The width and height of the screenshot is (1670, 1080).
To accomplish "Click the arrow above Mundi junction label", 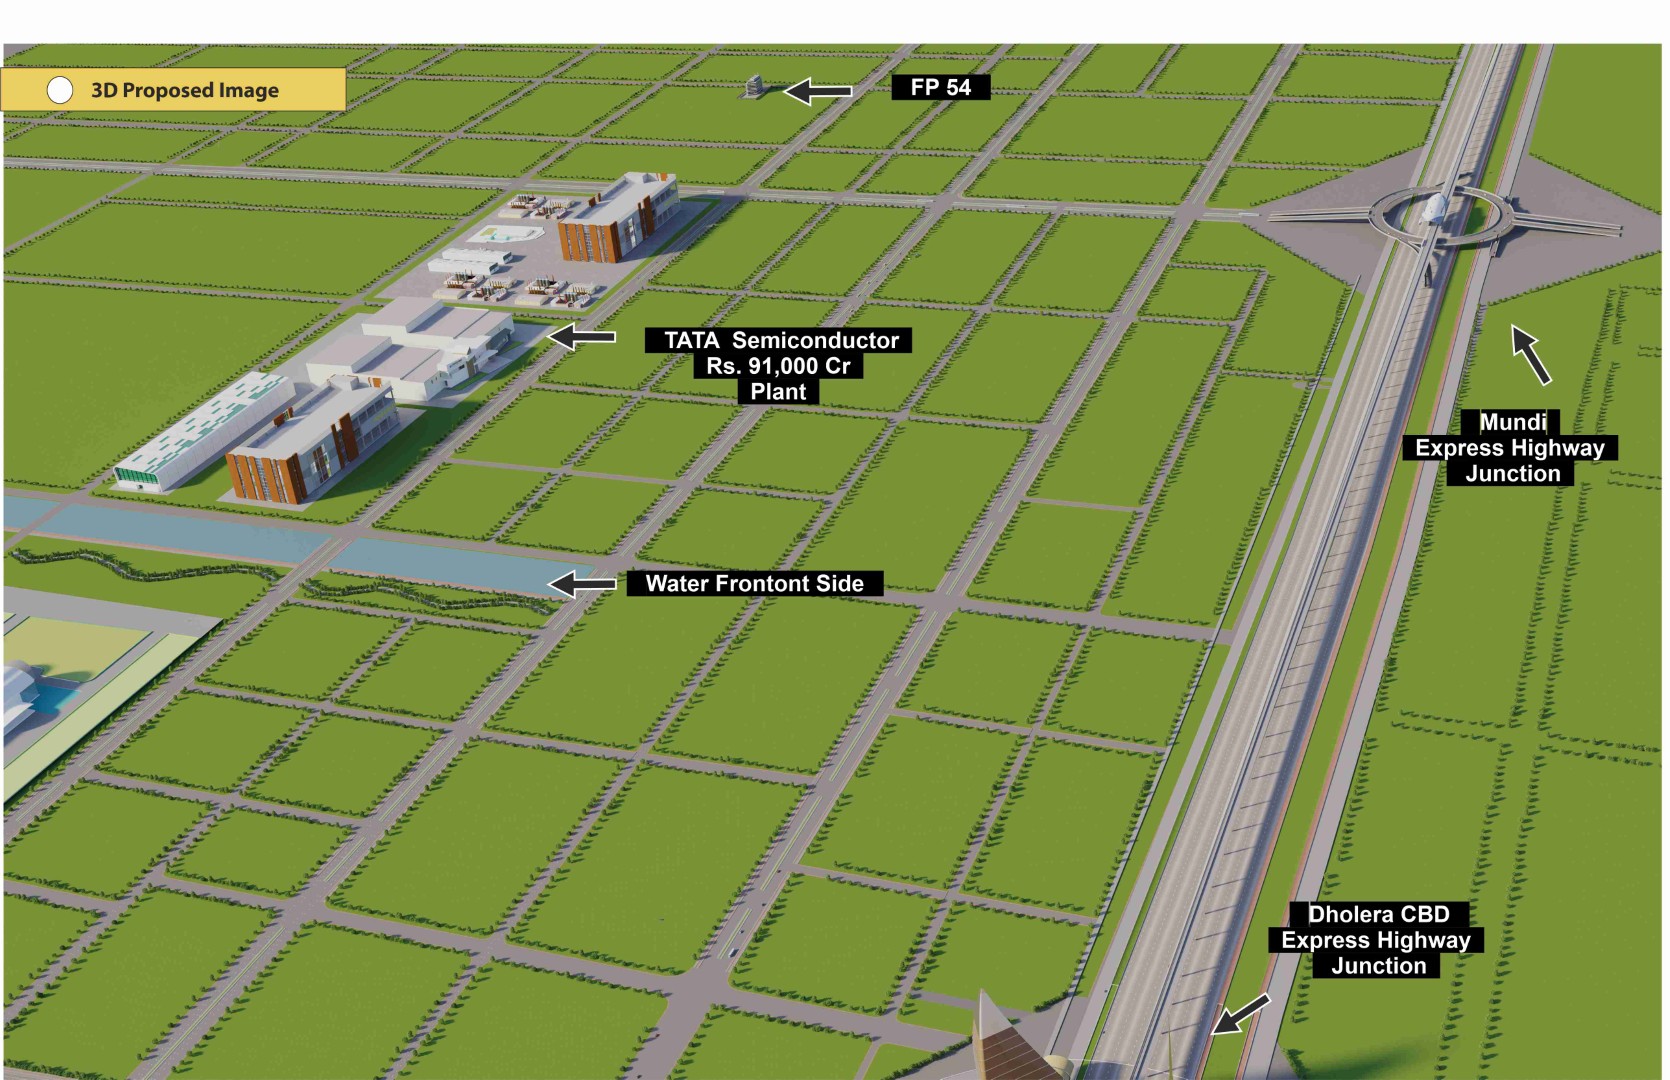I will [1531, 354].
